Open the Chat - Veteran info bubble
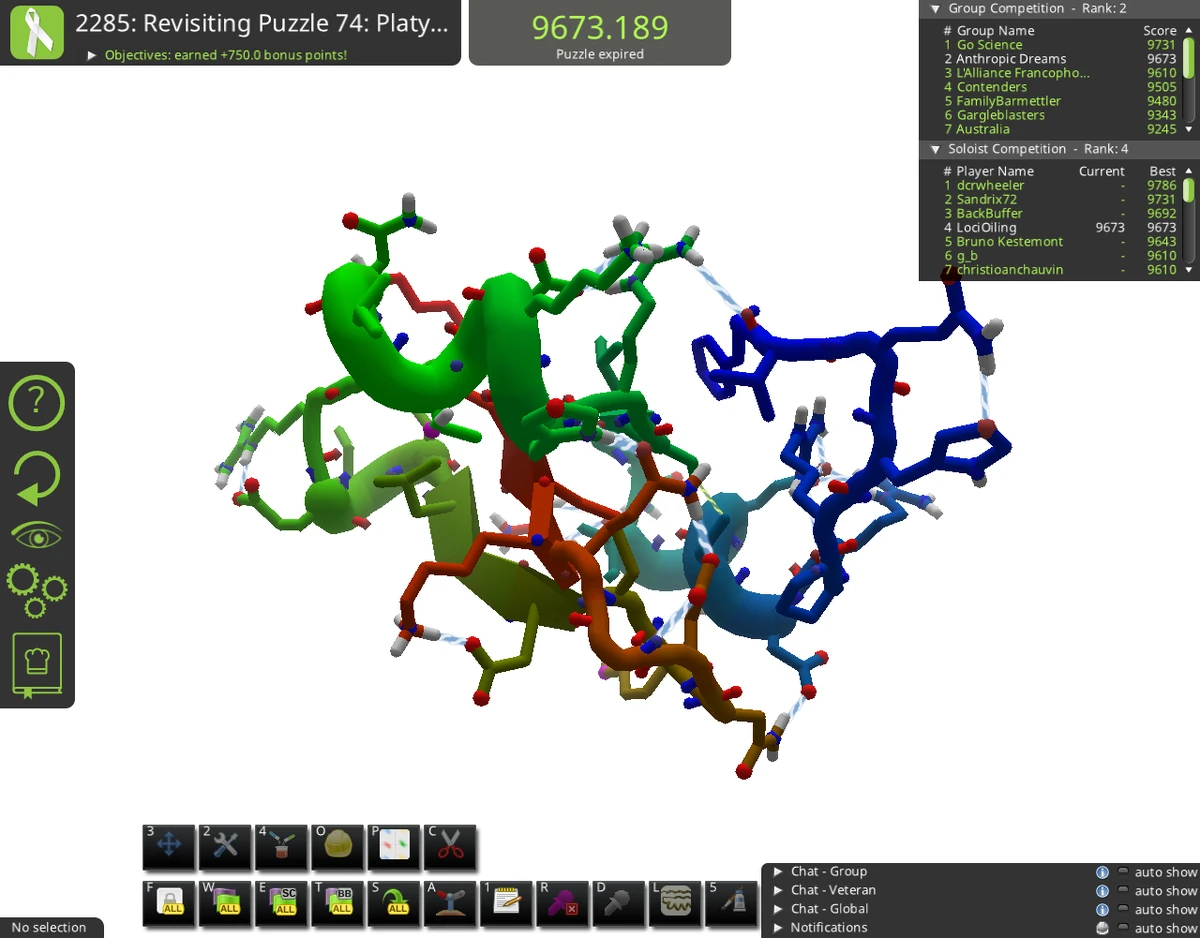The width and height of the screenshot is (1200, 938). 1102,890
